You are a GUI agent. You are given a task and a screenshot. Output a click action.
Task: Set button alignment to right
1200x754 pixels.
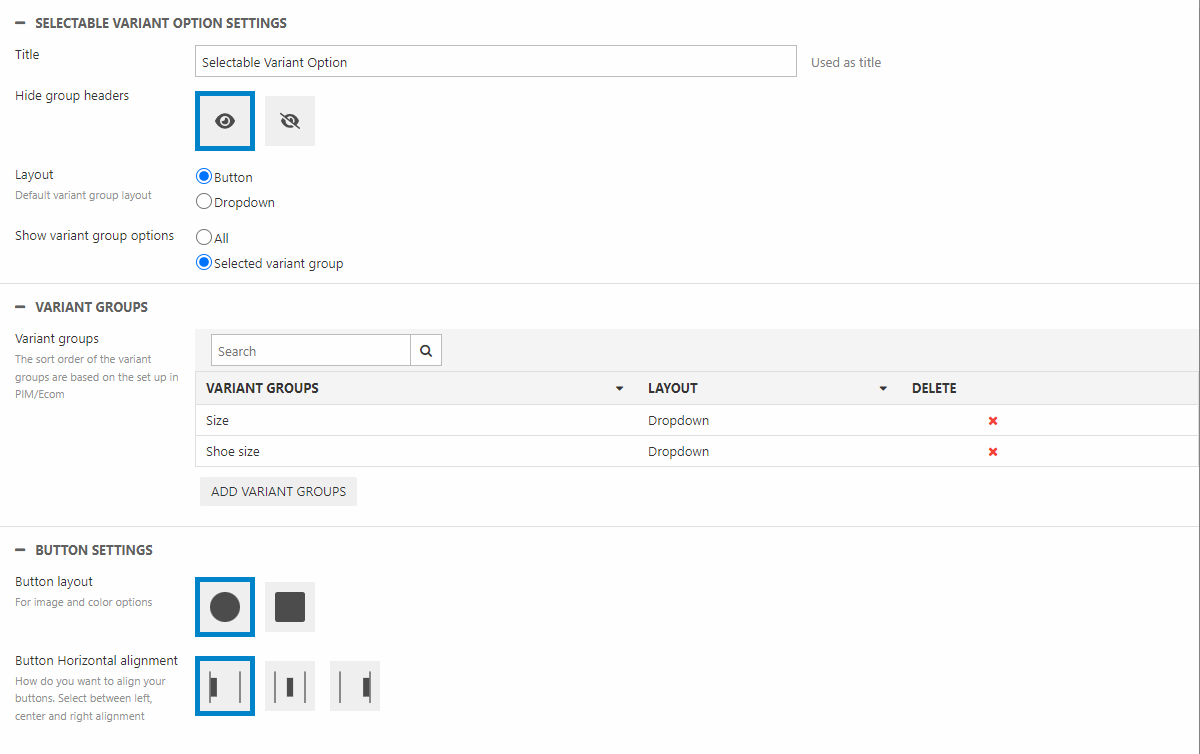(355, 686)
